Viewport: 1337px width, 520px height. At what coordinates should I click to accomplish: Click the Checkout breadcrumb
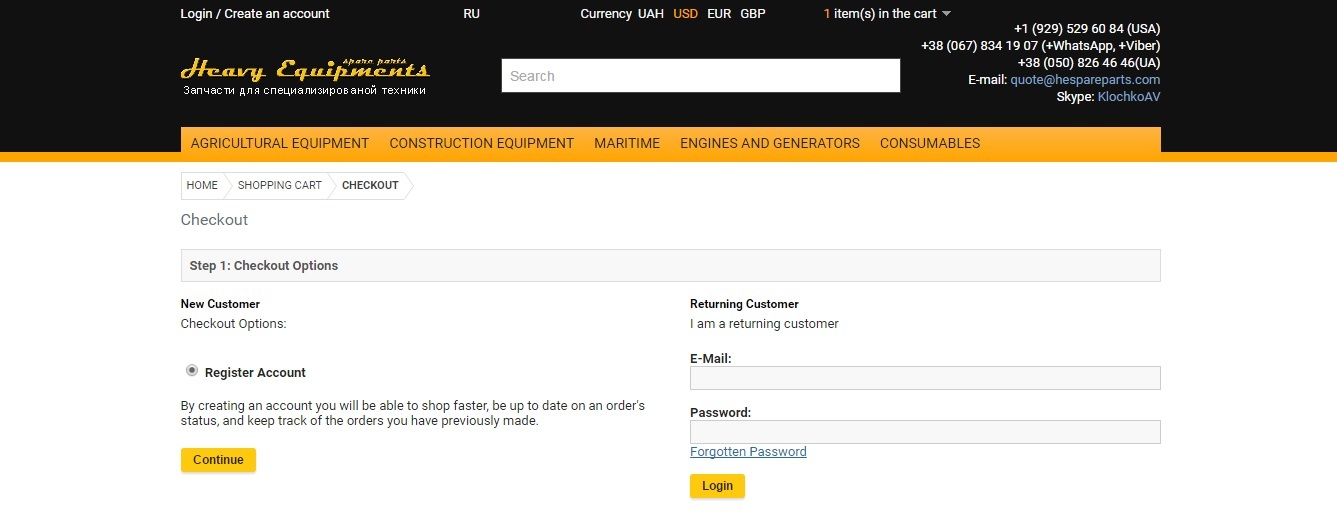pyautogui.click(x=370, y=185)
